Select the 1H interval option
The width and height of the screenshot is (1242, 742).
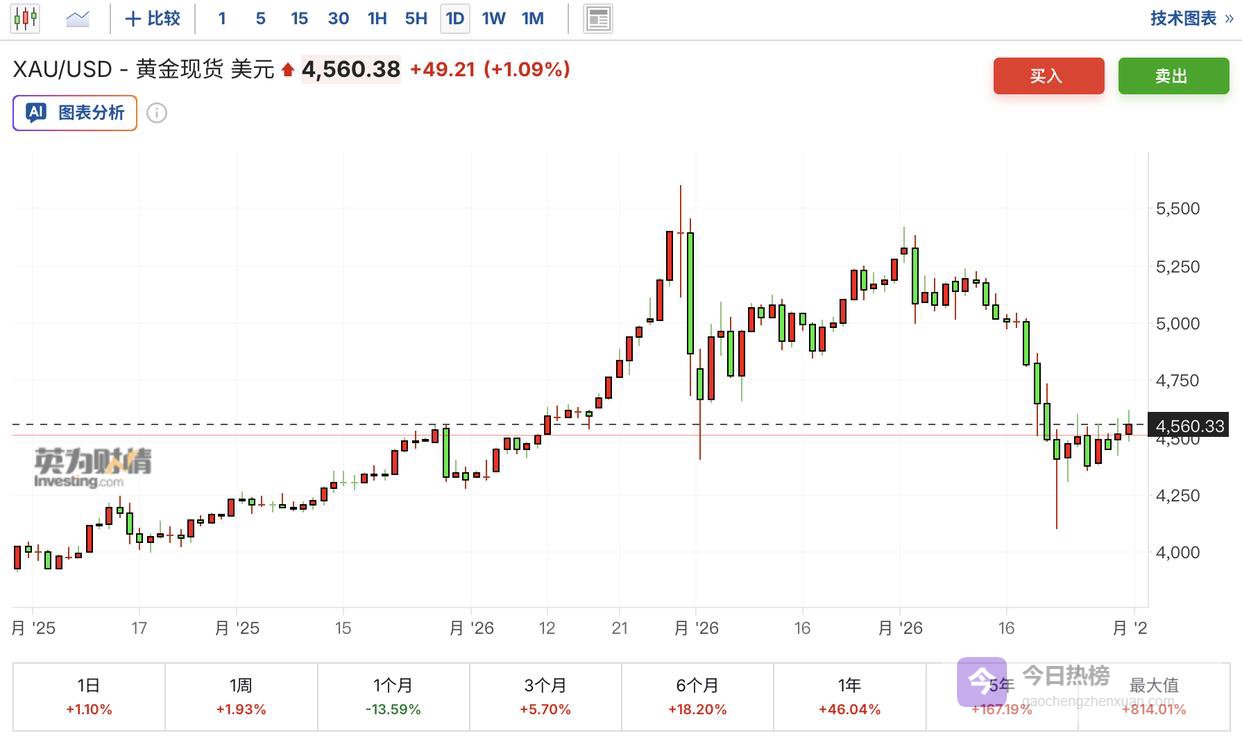(x=377, y=18)
